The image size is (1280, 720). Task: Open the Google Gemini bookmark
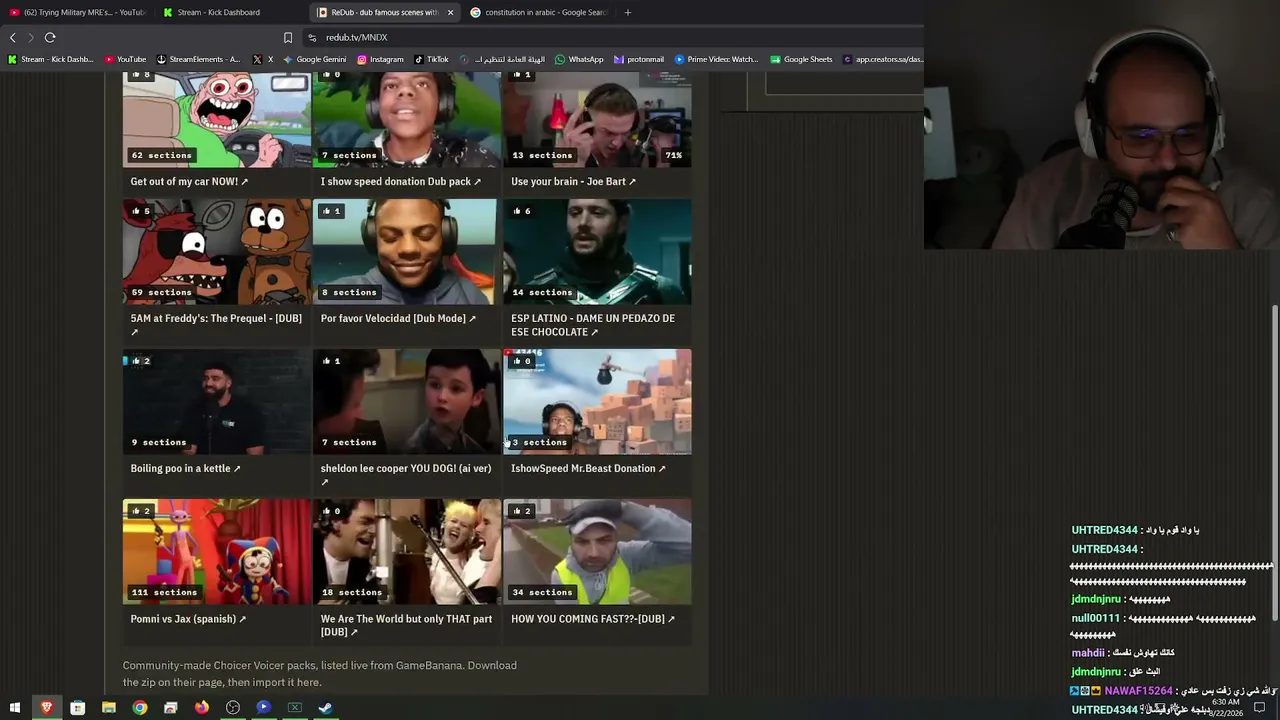click(x=314, y=59)
